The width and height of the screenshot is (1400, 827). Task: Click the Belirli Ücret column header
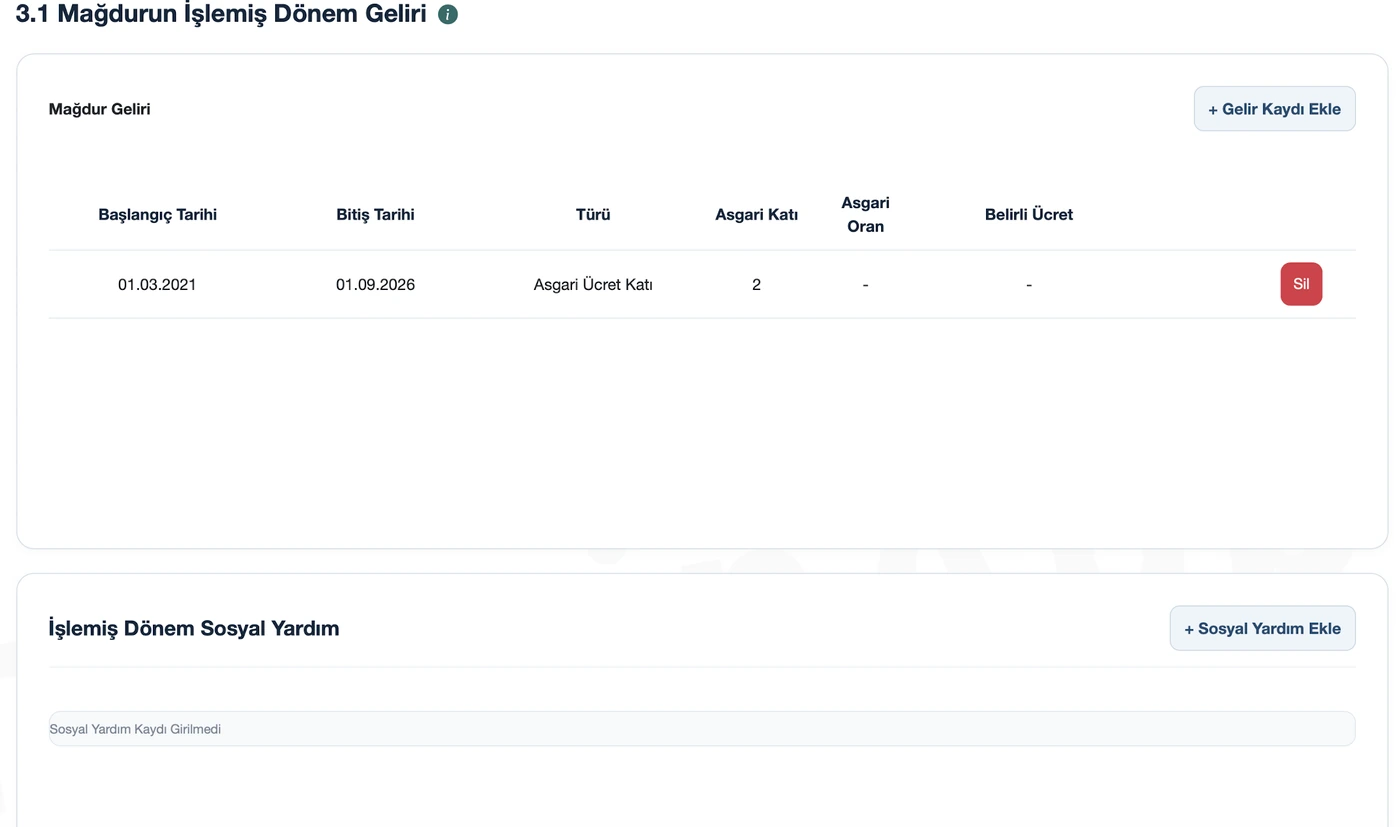[x=1029, y=214]
